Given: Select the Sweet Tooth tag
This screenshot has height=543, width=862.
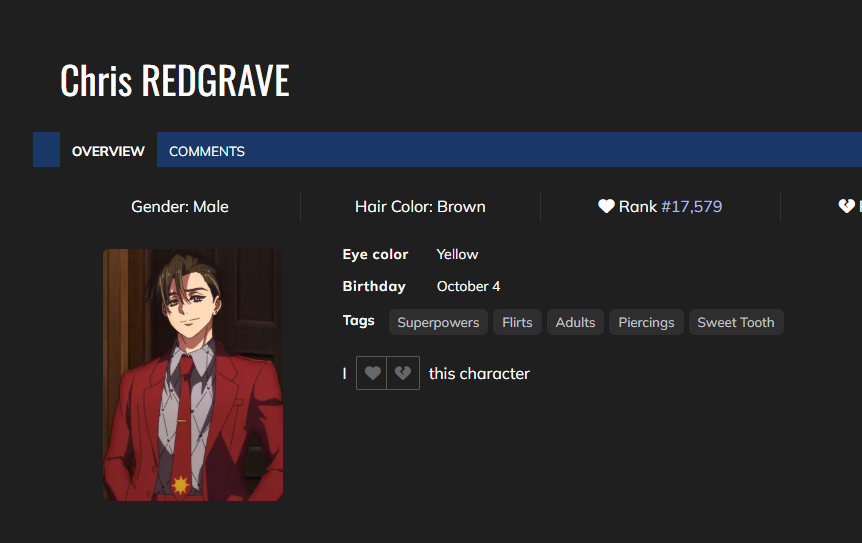Looking at the screenshot, I should pyautogui.click(x=736, y=322).
